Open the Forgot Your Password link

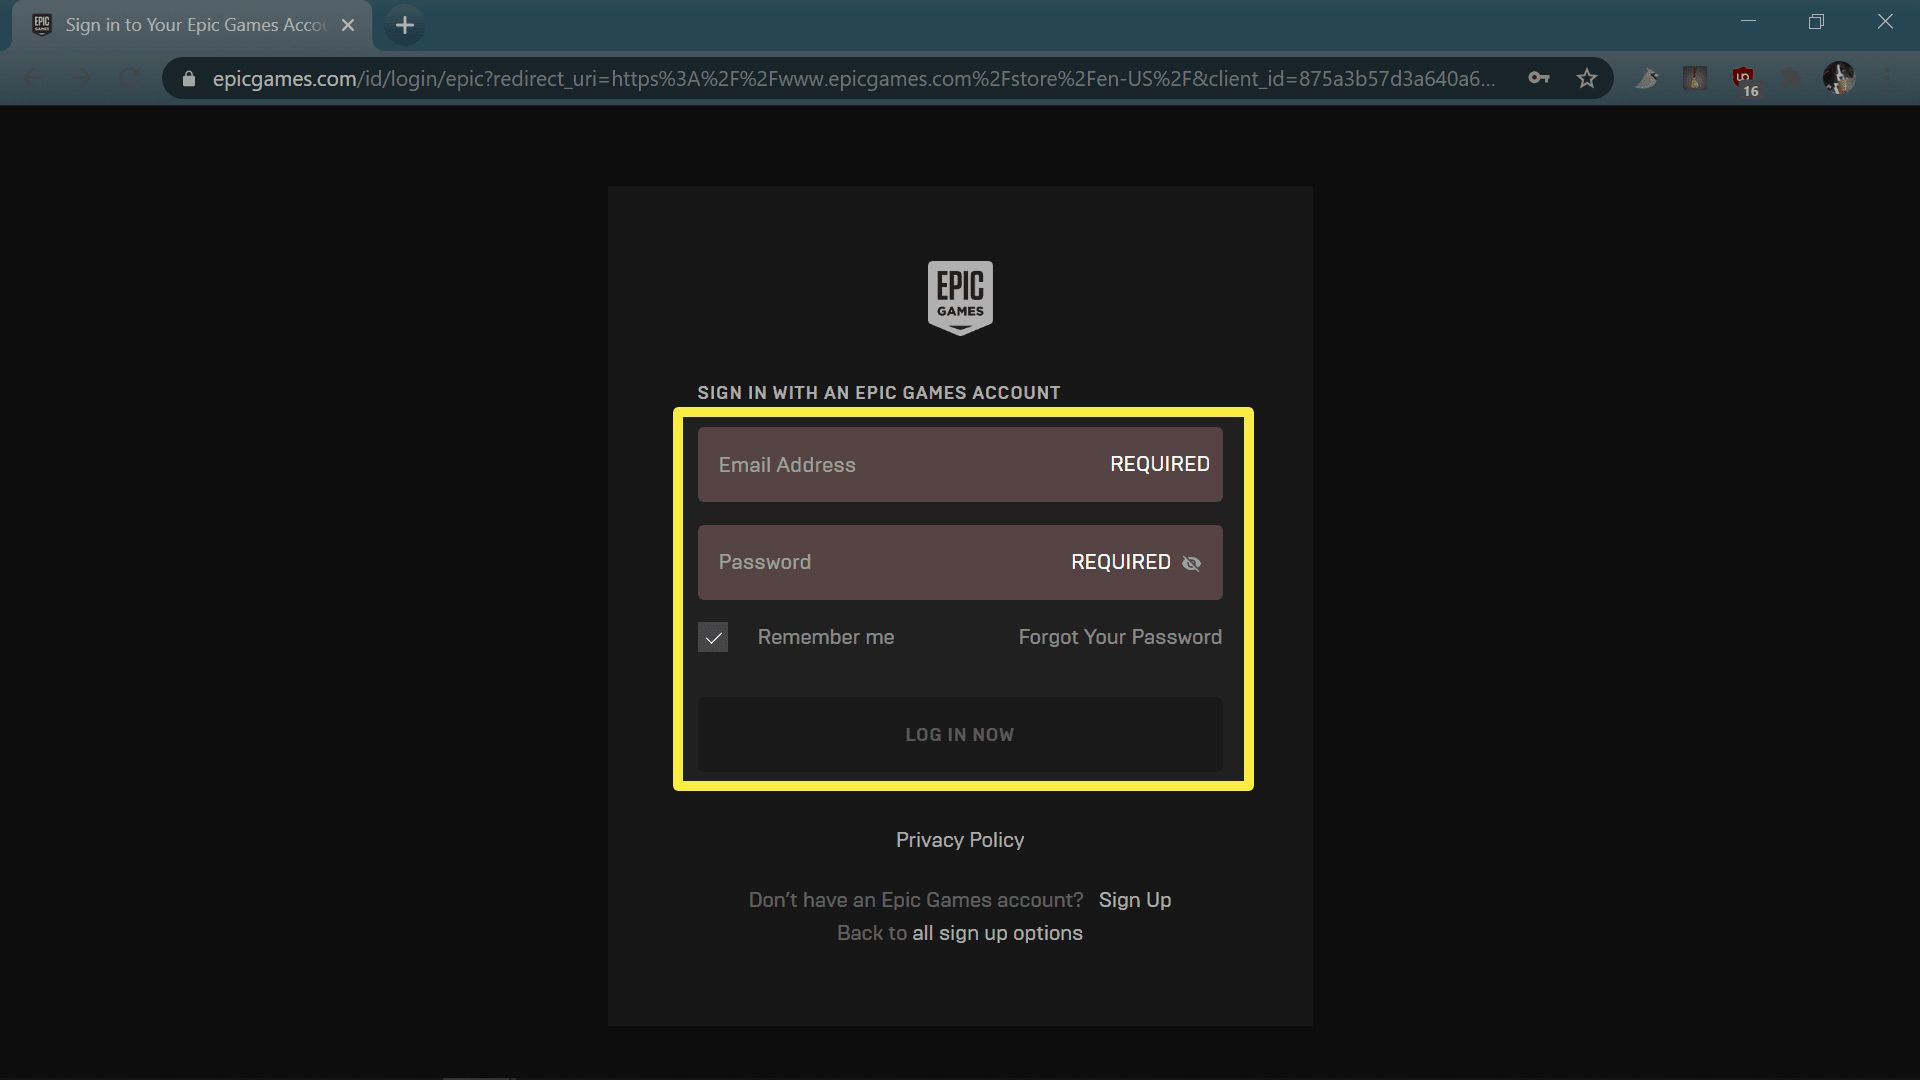pyautogui.click(x=1120, y=637)
